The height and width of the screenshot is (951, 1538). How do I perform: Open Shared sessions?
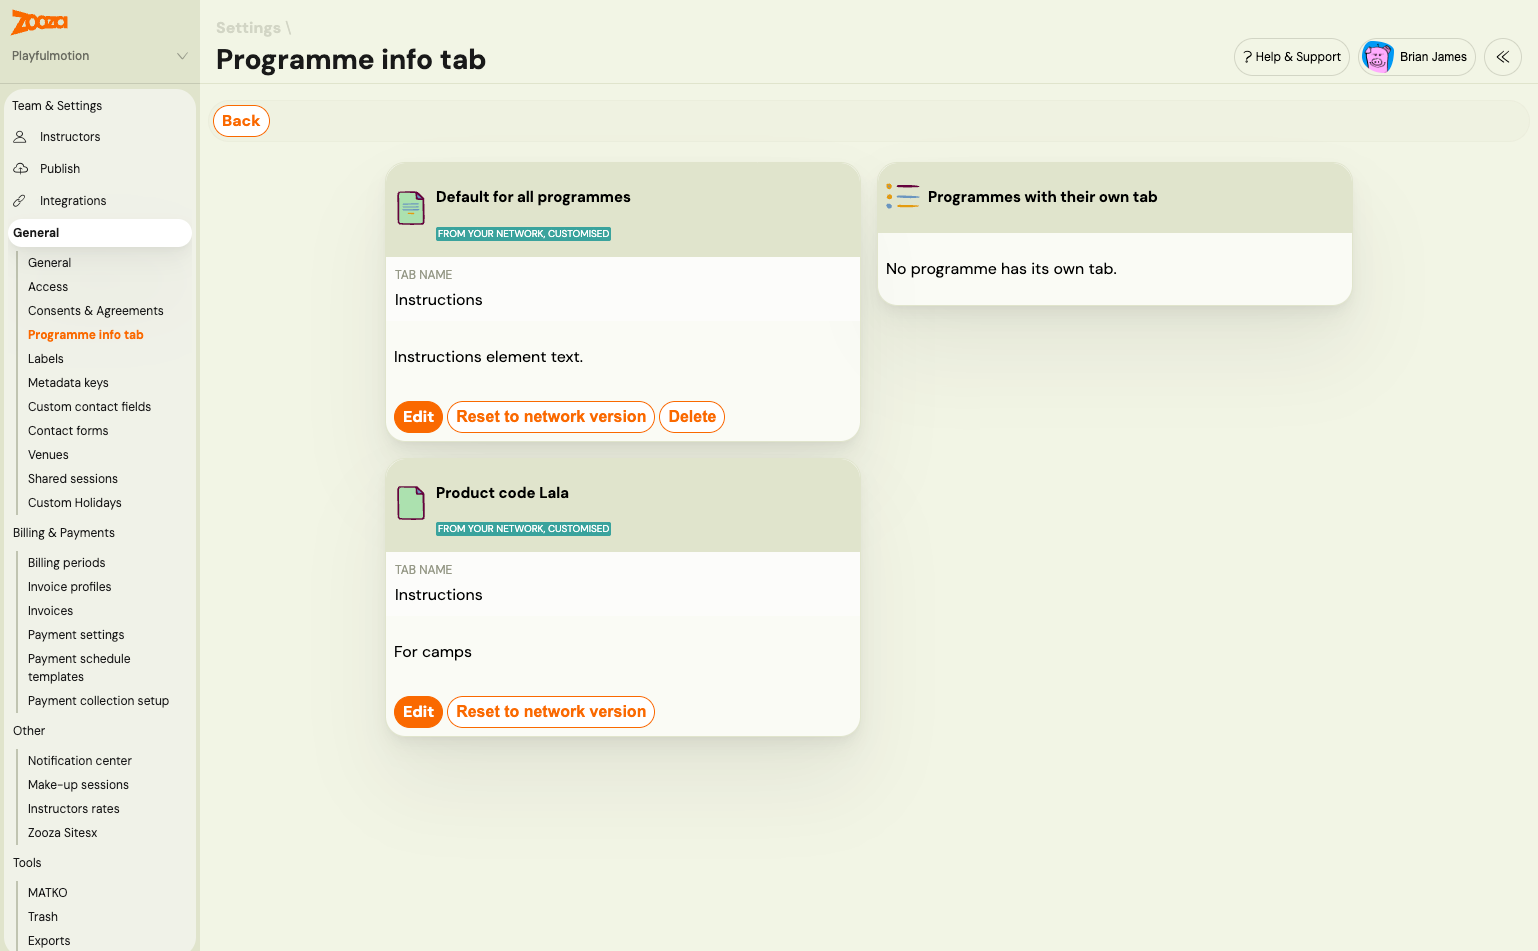(73, 479)
